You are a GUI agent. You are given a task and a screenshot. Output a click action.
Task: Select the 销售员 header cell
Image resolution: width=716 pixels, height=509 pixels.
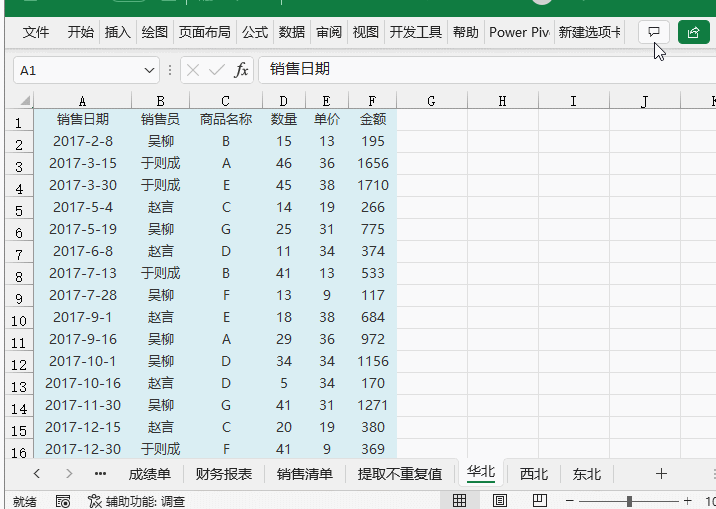160,120
